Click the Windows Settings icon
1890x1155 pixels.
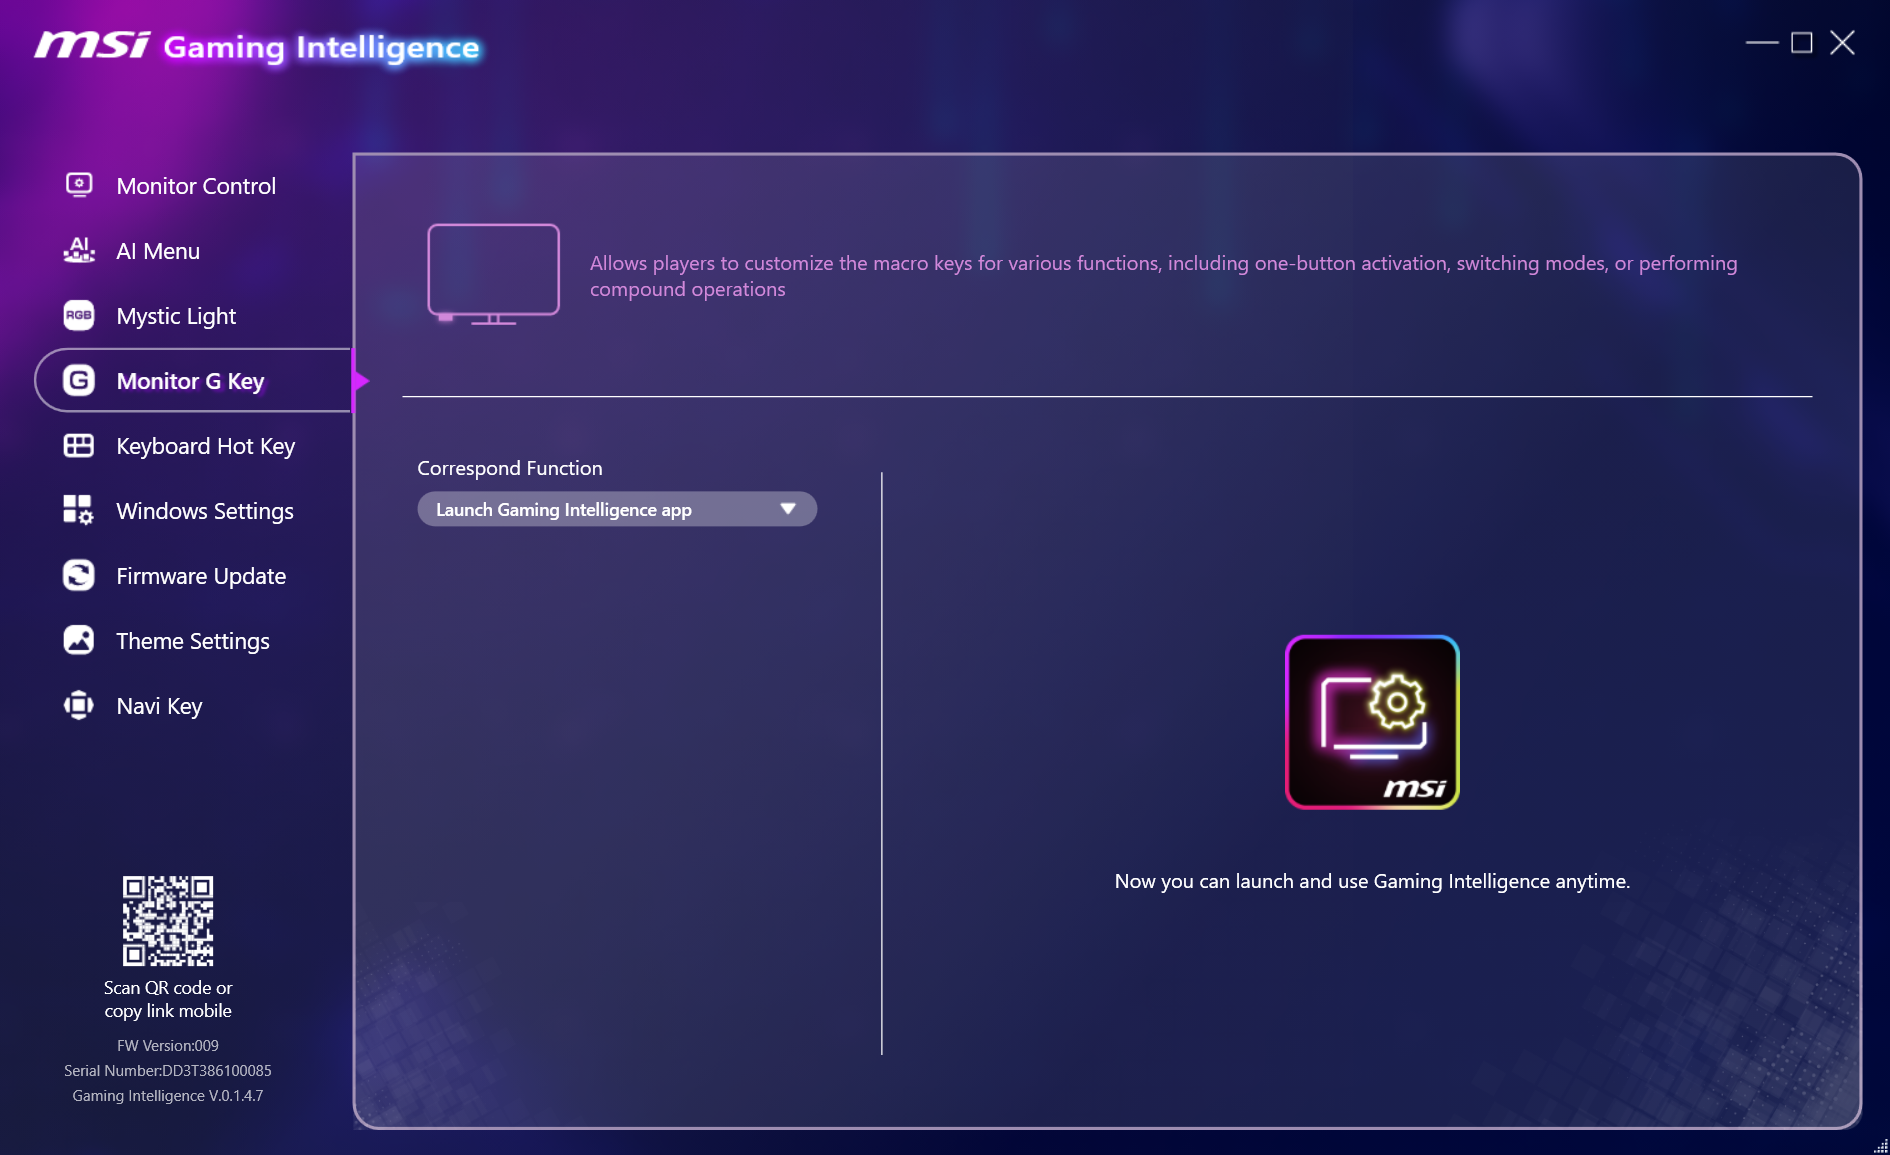coord(79,510)
